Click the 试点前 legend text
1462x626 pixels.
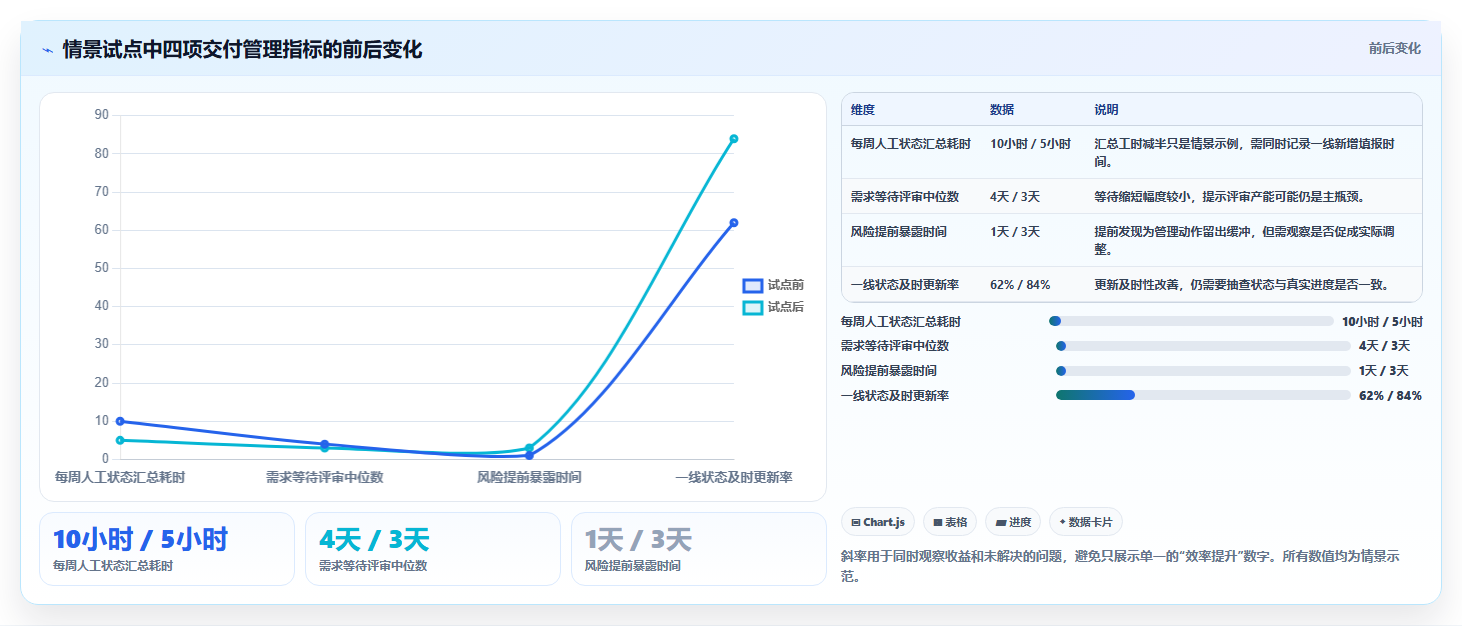(x=786, y=285)
